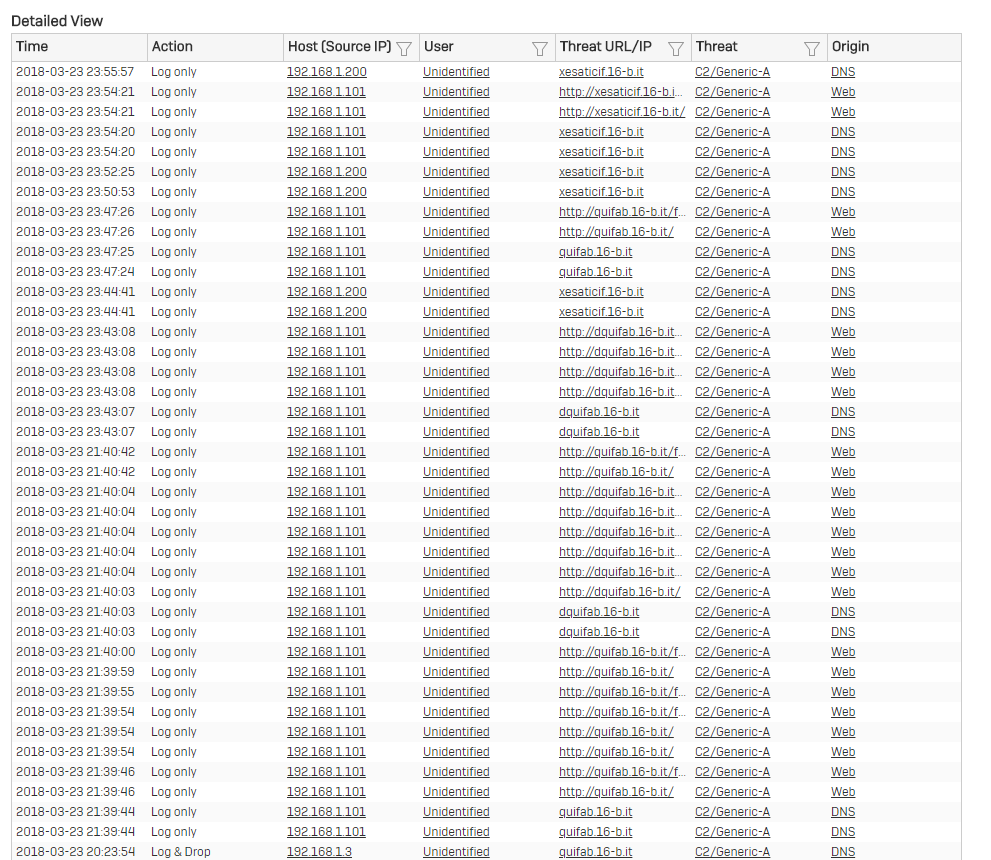The height and width of the screenshot is (860, 991).
Task: Open xesaticif.16-b.it link in the 23:50:53 row
Action: pos(601,192)
